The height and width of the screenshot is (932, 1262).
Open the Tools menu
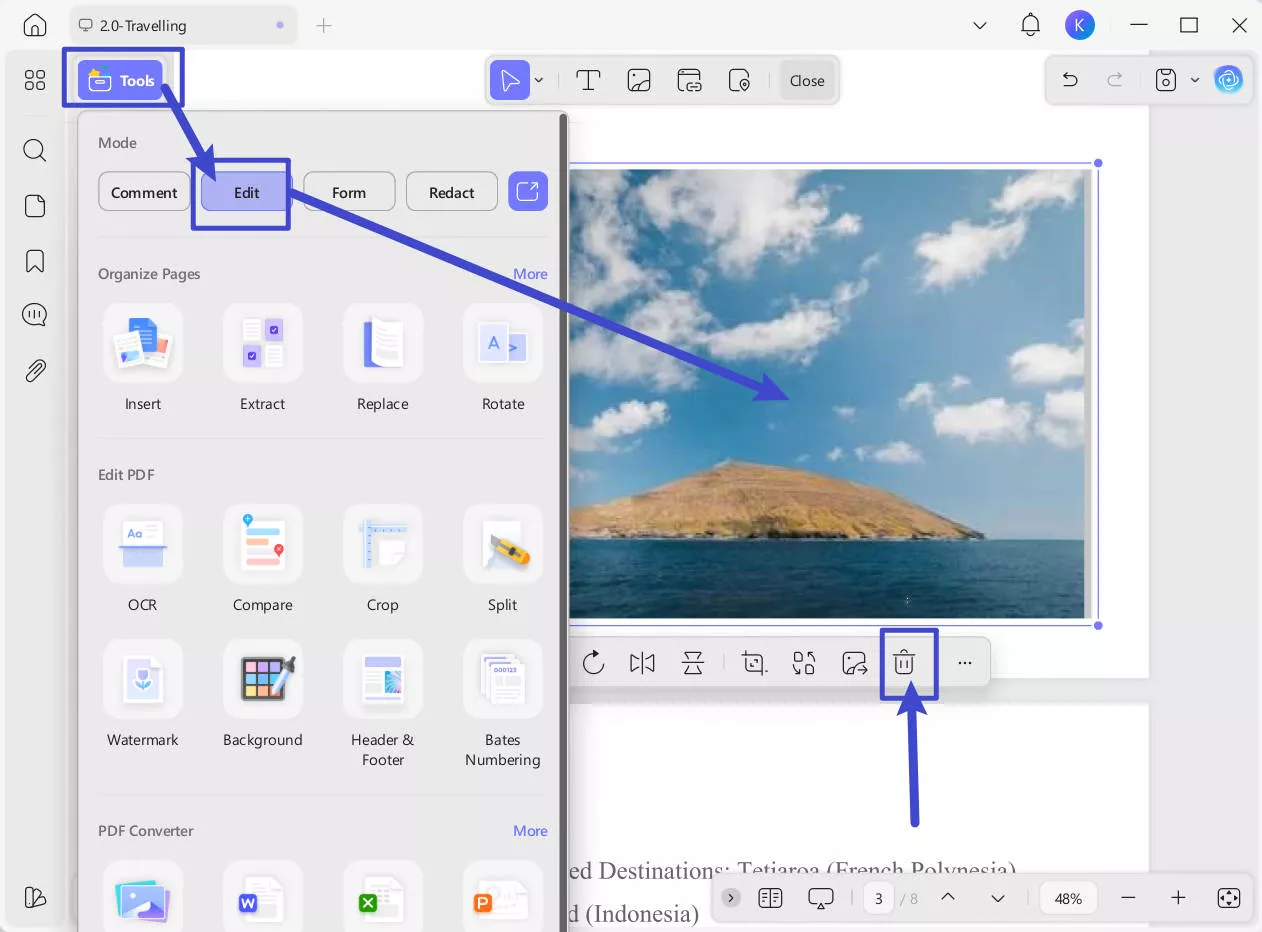coord(124,81)
